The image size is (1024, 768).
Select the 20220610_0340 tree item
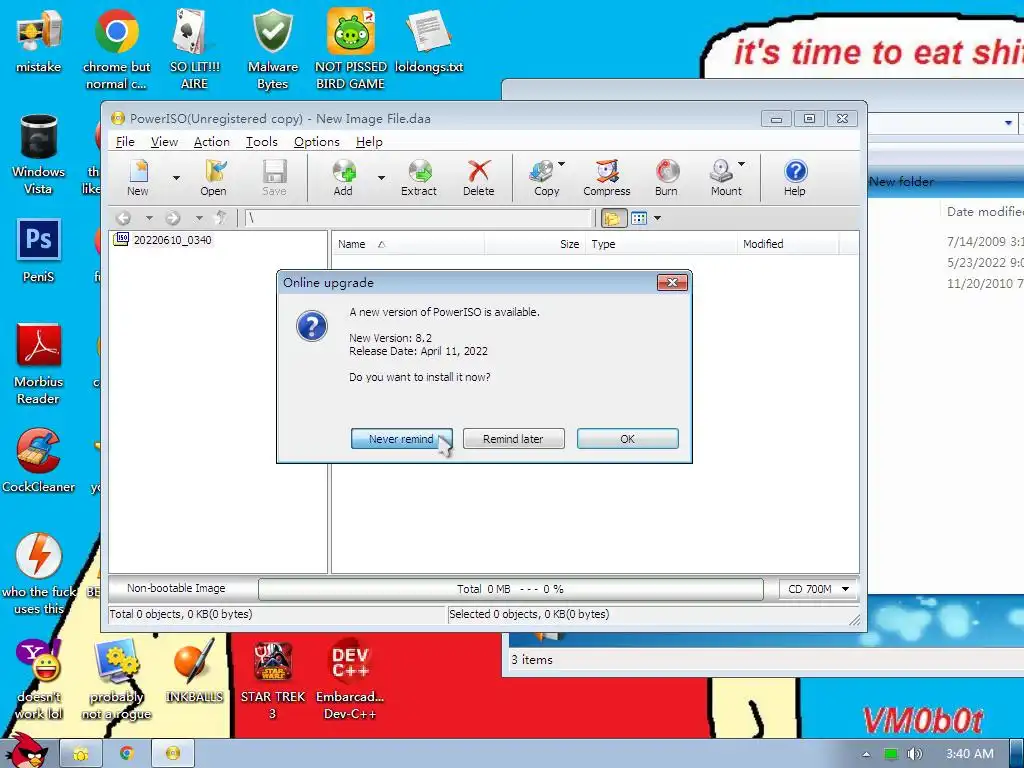(x=163, y=240)
